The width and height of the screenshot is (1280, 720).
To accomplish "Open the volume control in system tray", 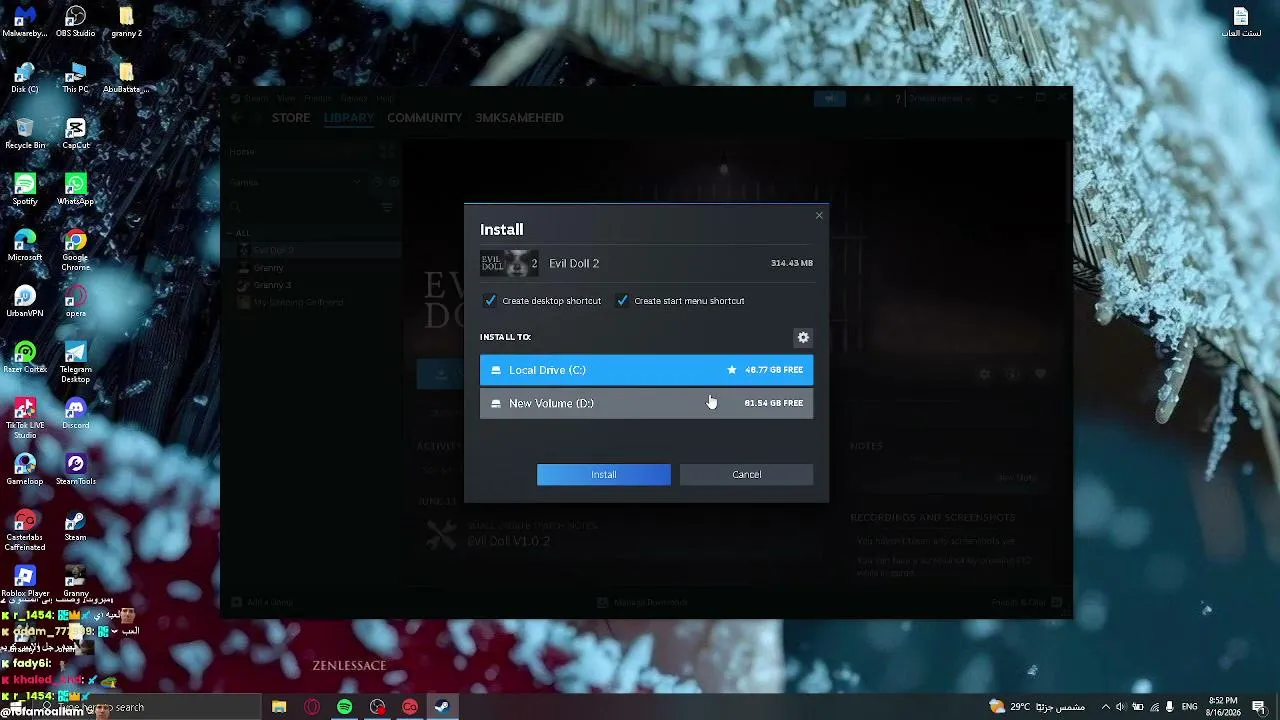I will pos(1121,707).
